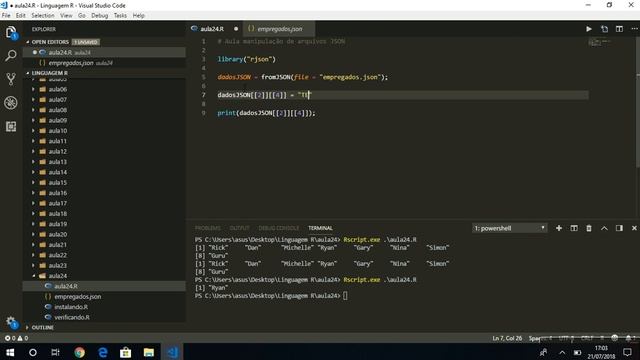
Task: Switch to the Output panel tab
Action: pos(239,228)
